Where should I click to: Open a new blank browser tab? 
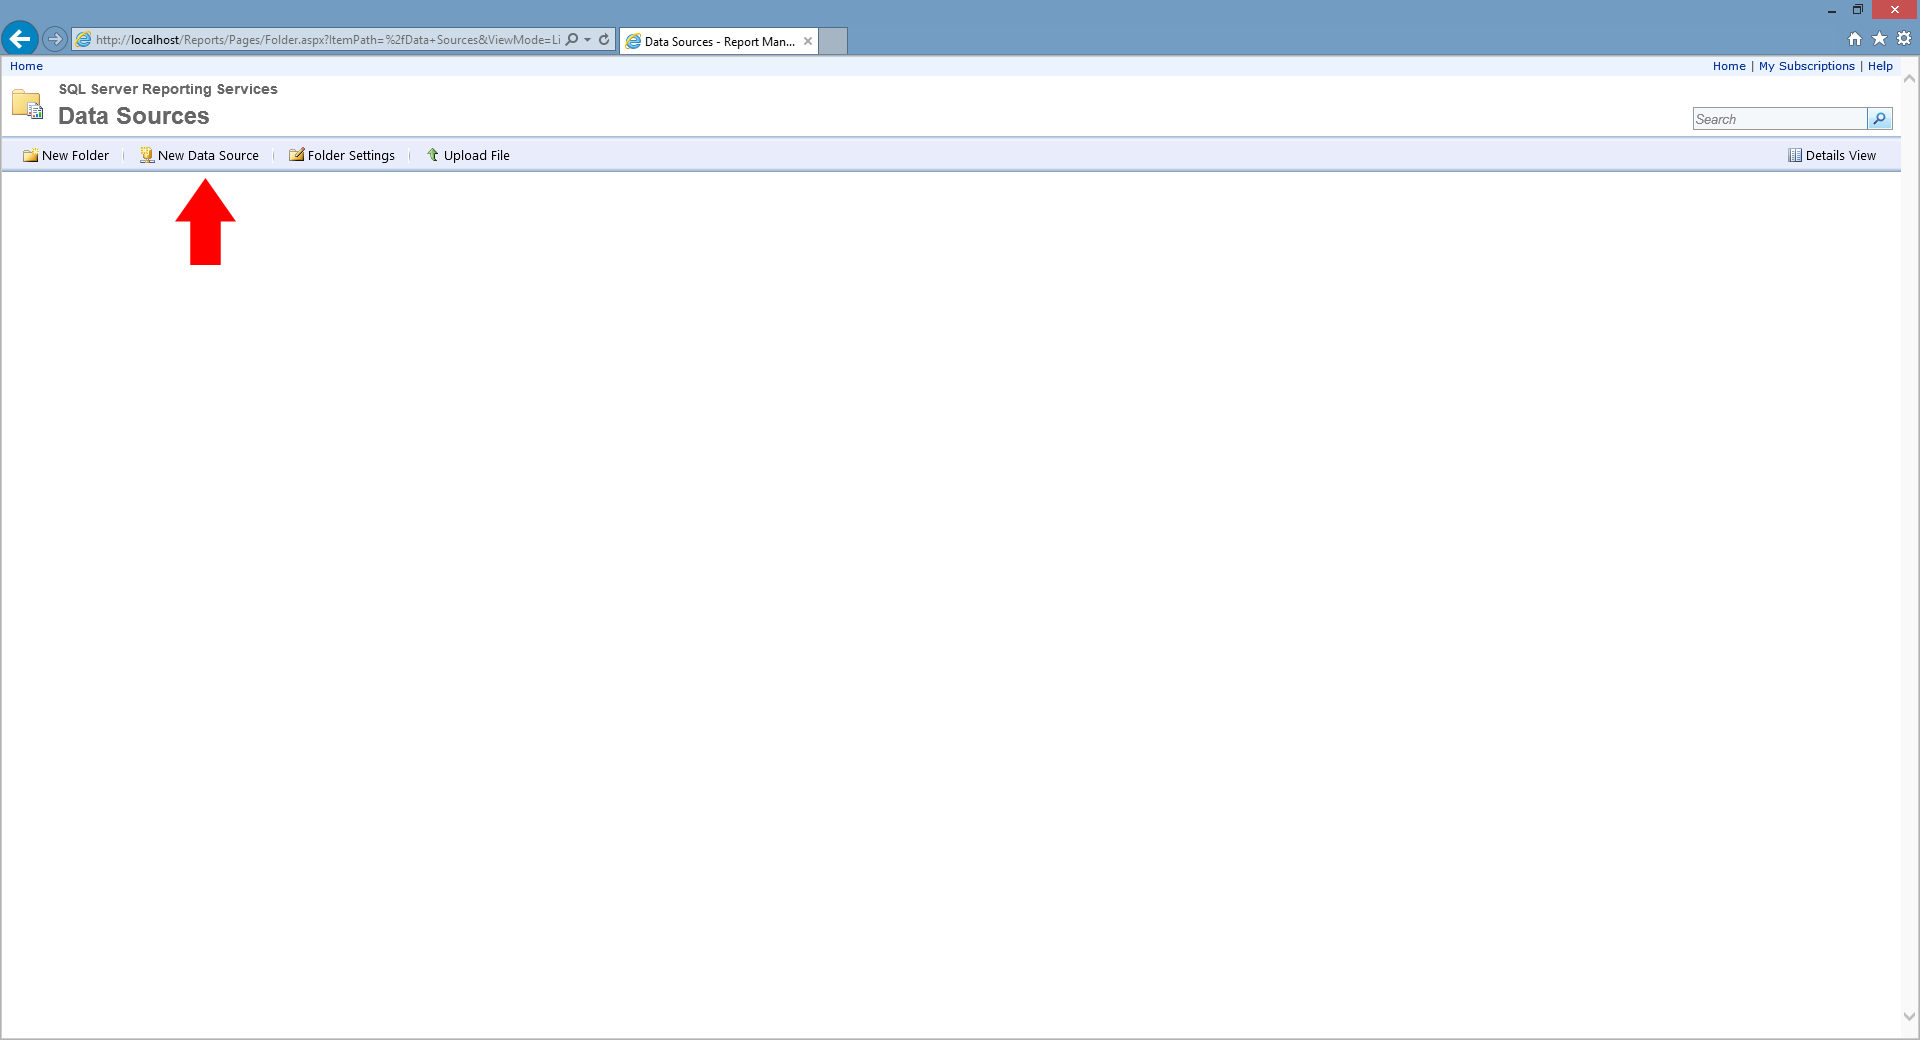coord(833,41)
